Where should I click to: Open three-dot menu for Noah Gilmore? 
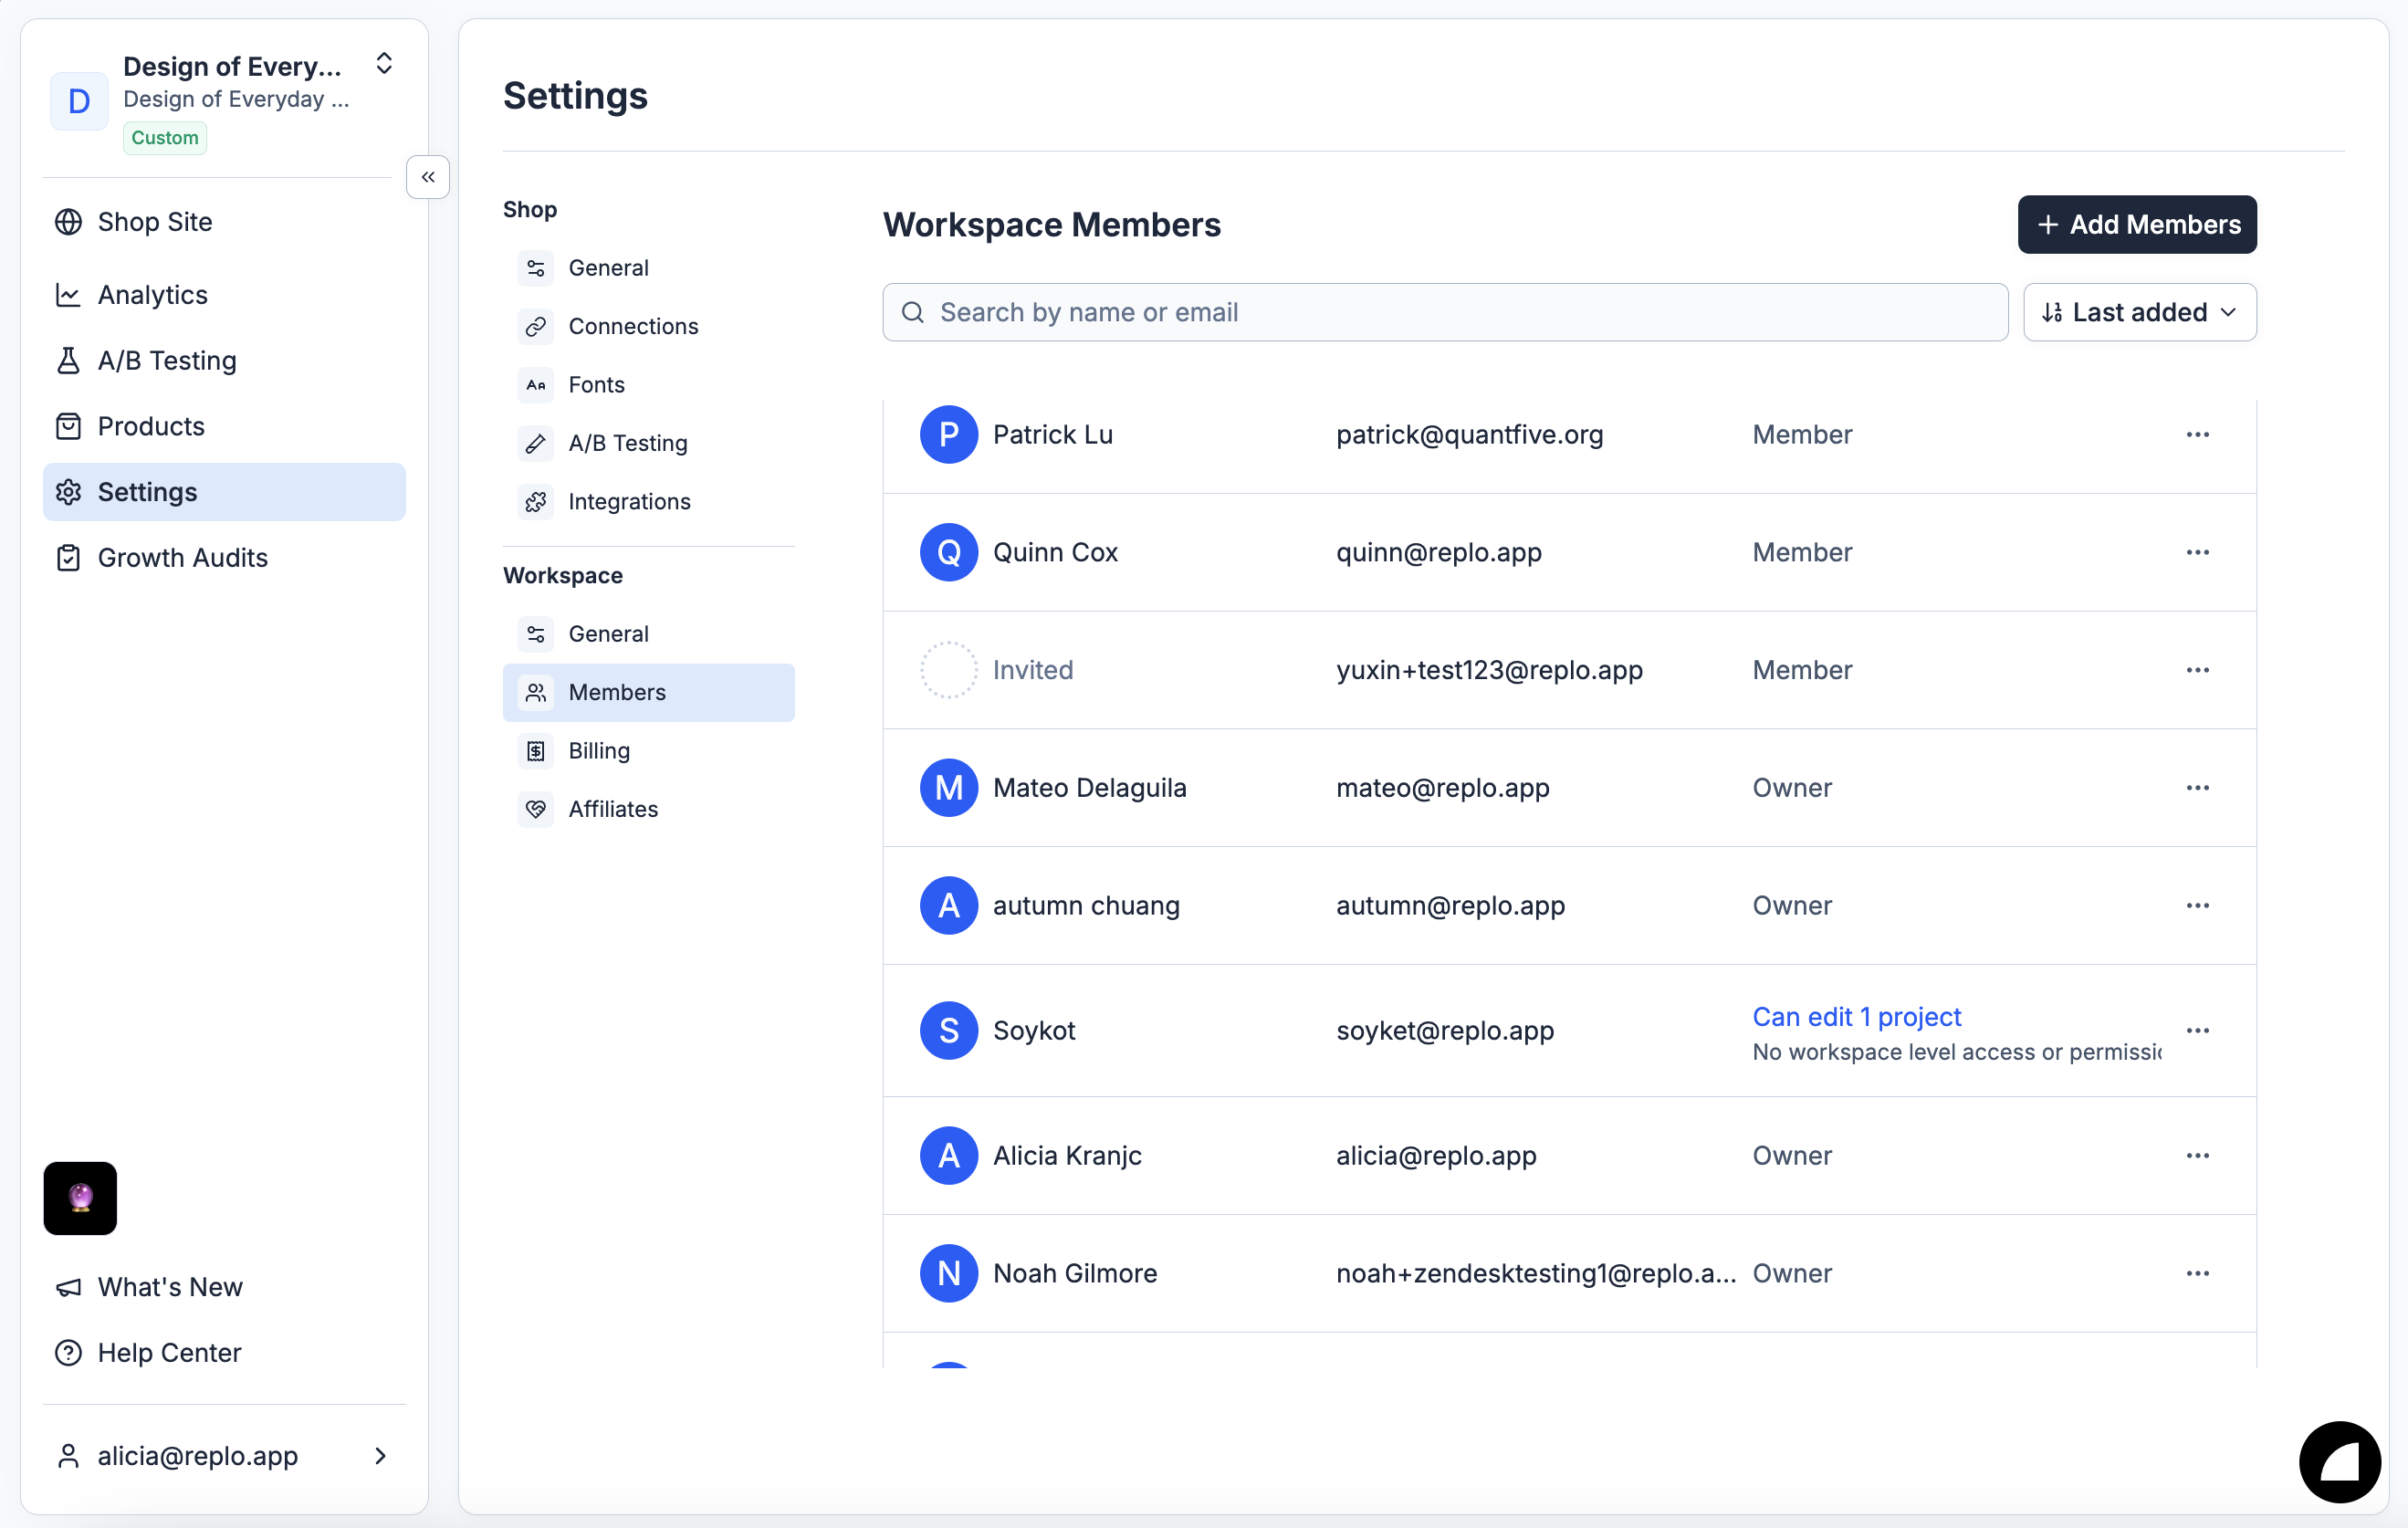coord(2197,1273)
